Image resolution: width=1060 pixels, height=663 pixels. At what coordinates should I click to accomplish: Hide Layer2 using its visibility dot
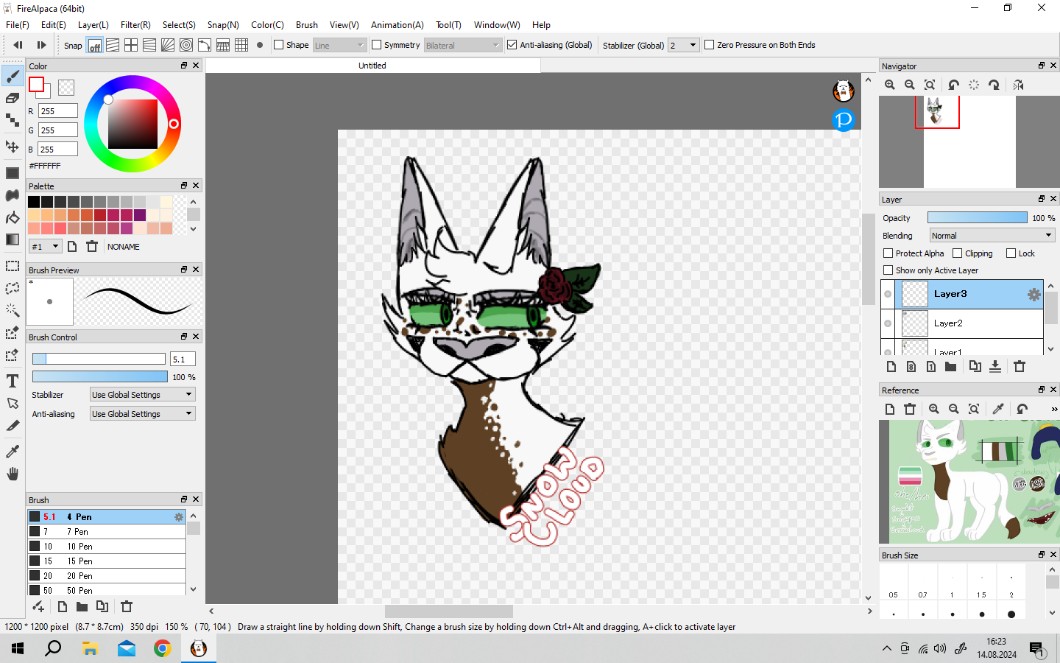pos(888,323)
